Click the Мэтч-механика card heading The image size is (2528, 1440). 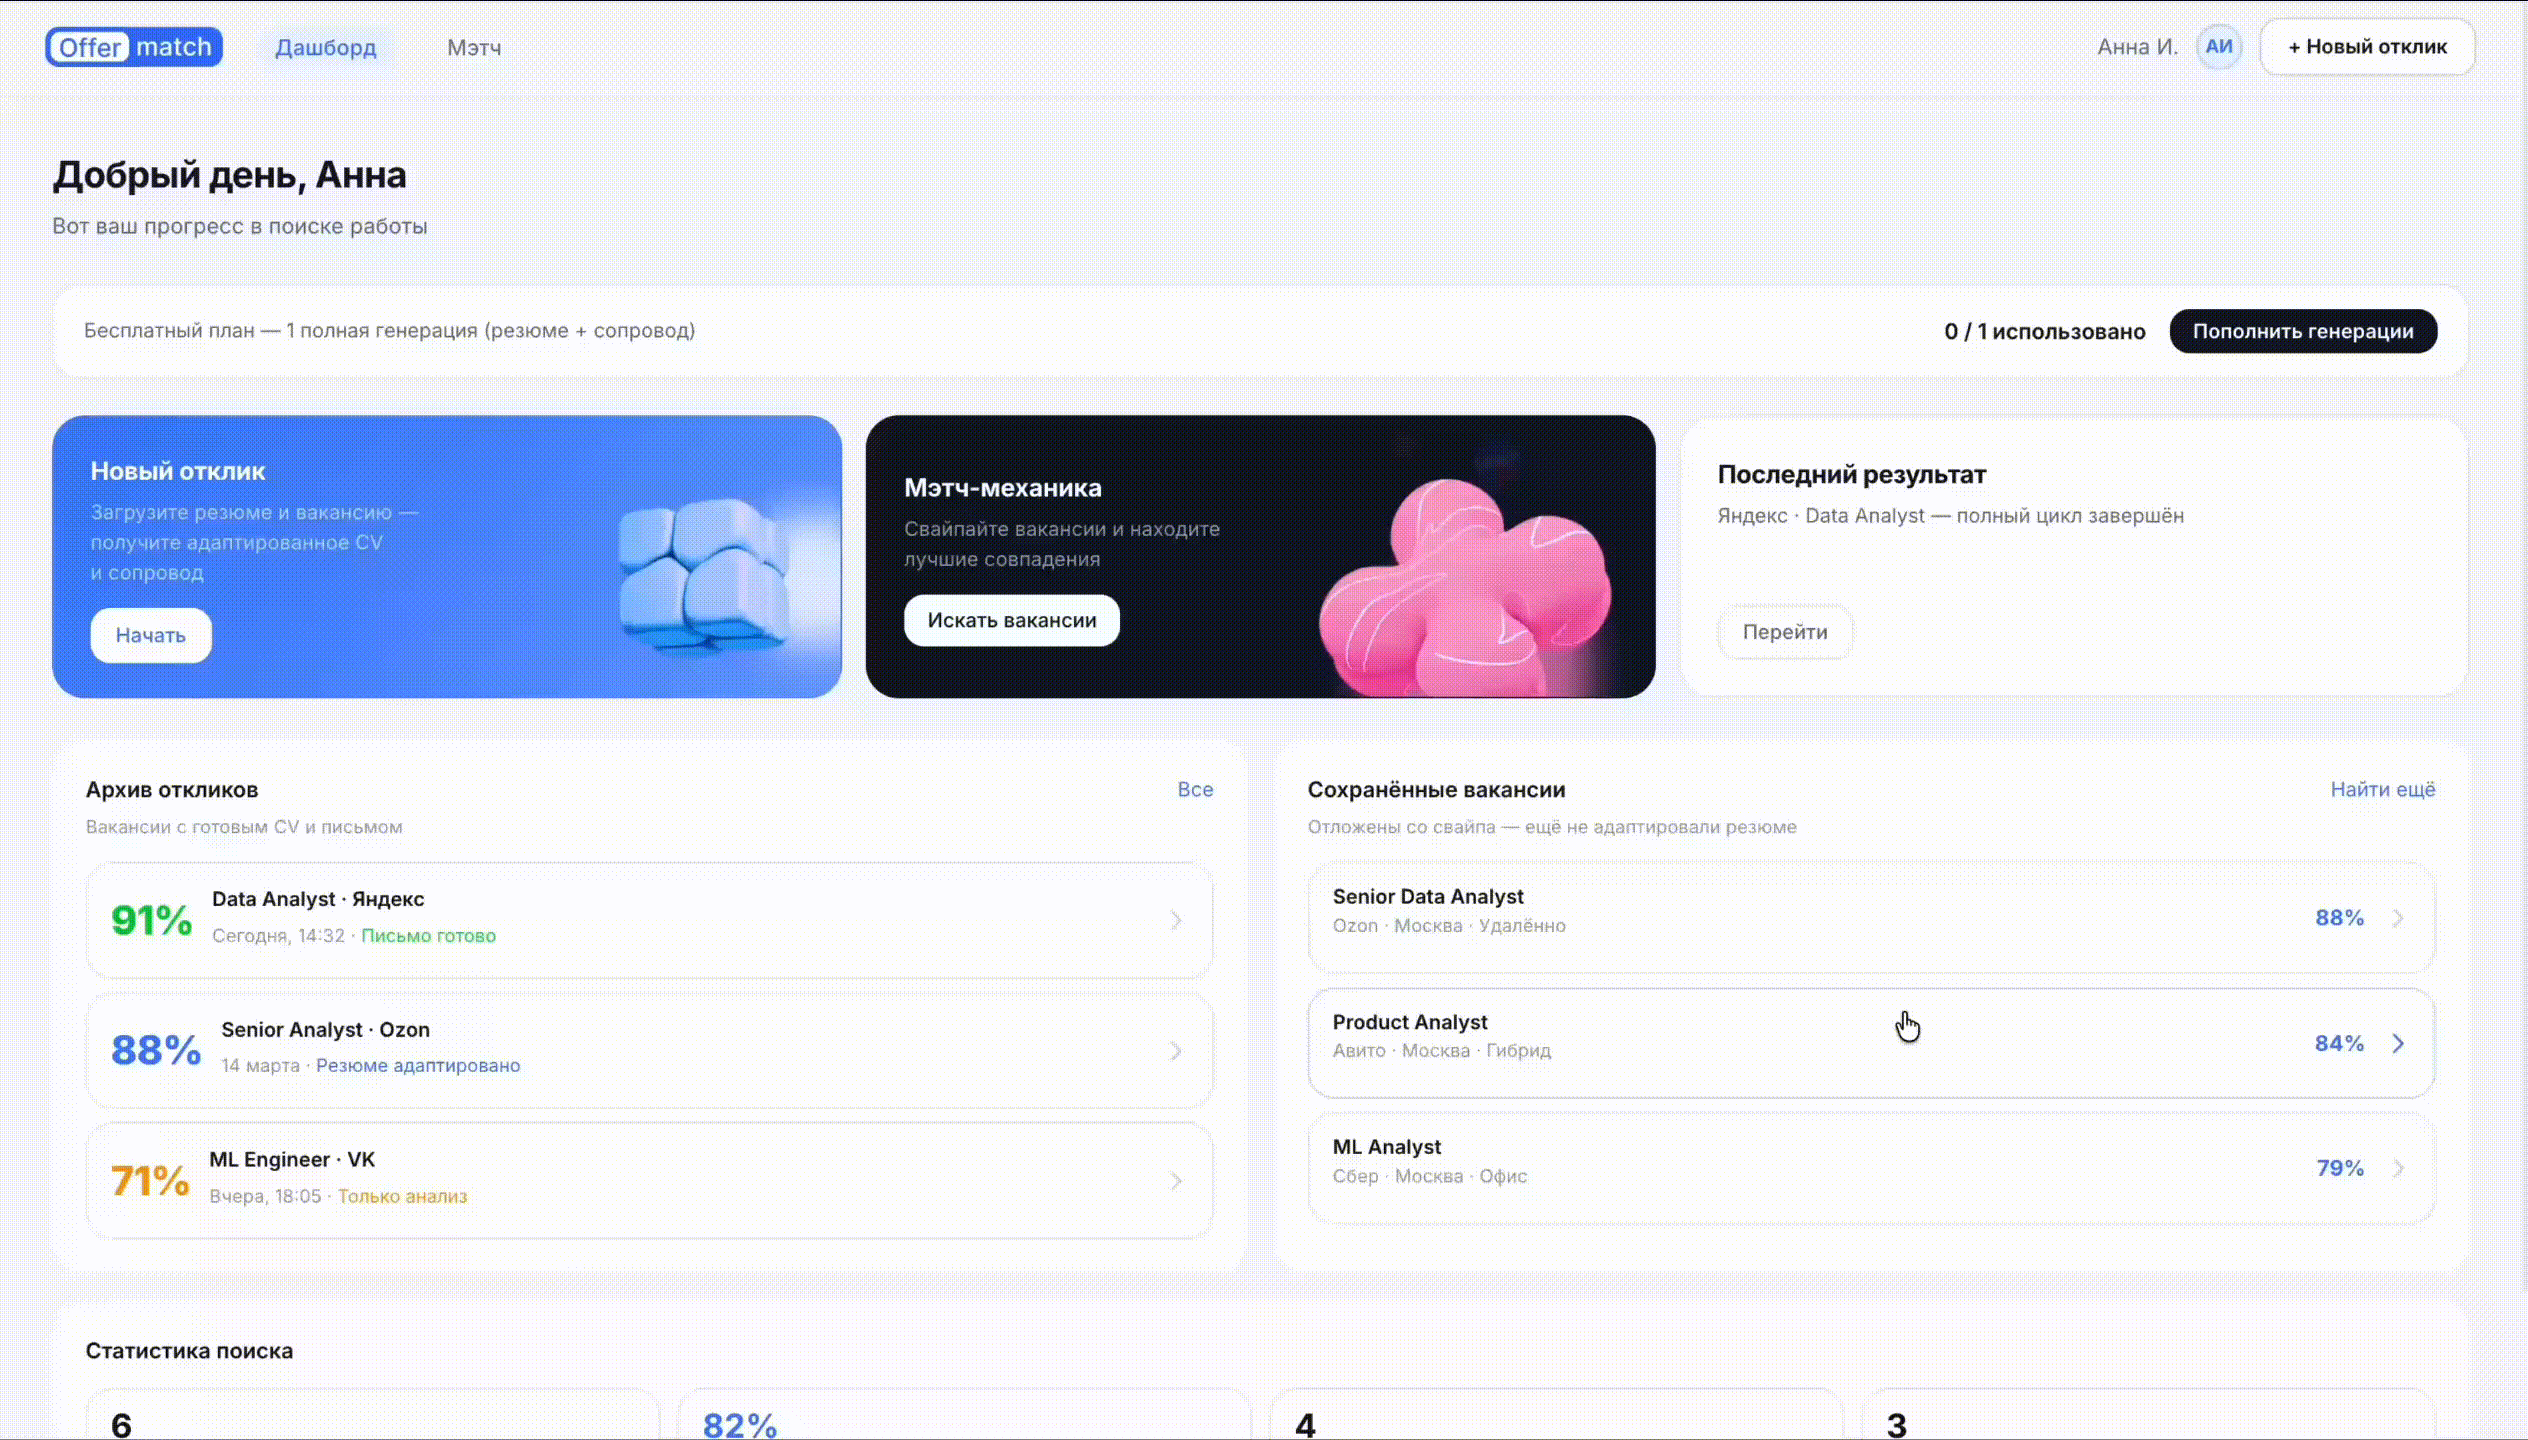click(x=1003, y=488)
